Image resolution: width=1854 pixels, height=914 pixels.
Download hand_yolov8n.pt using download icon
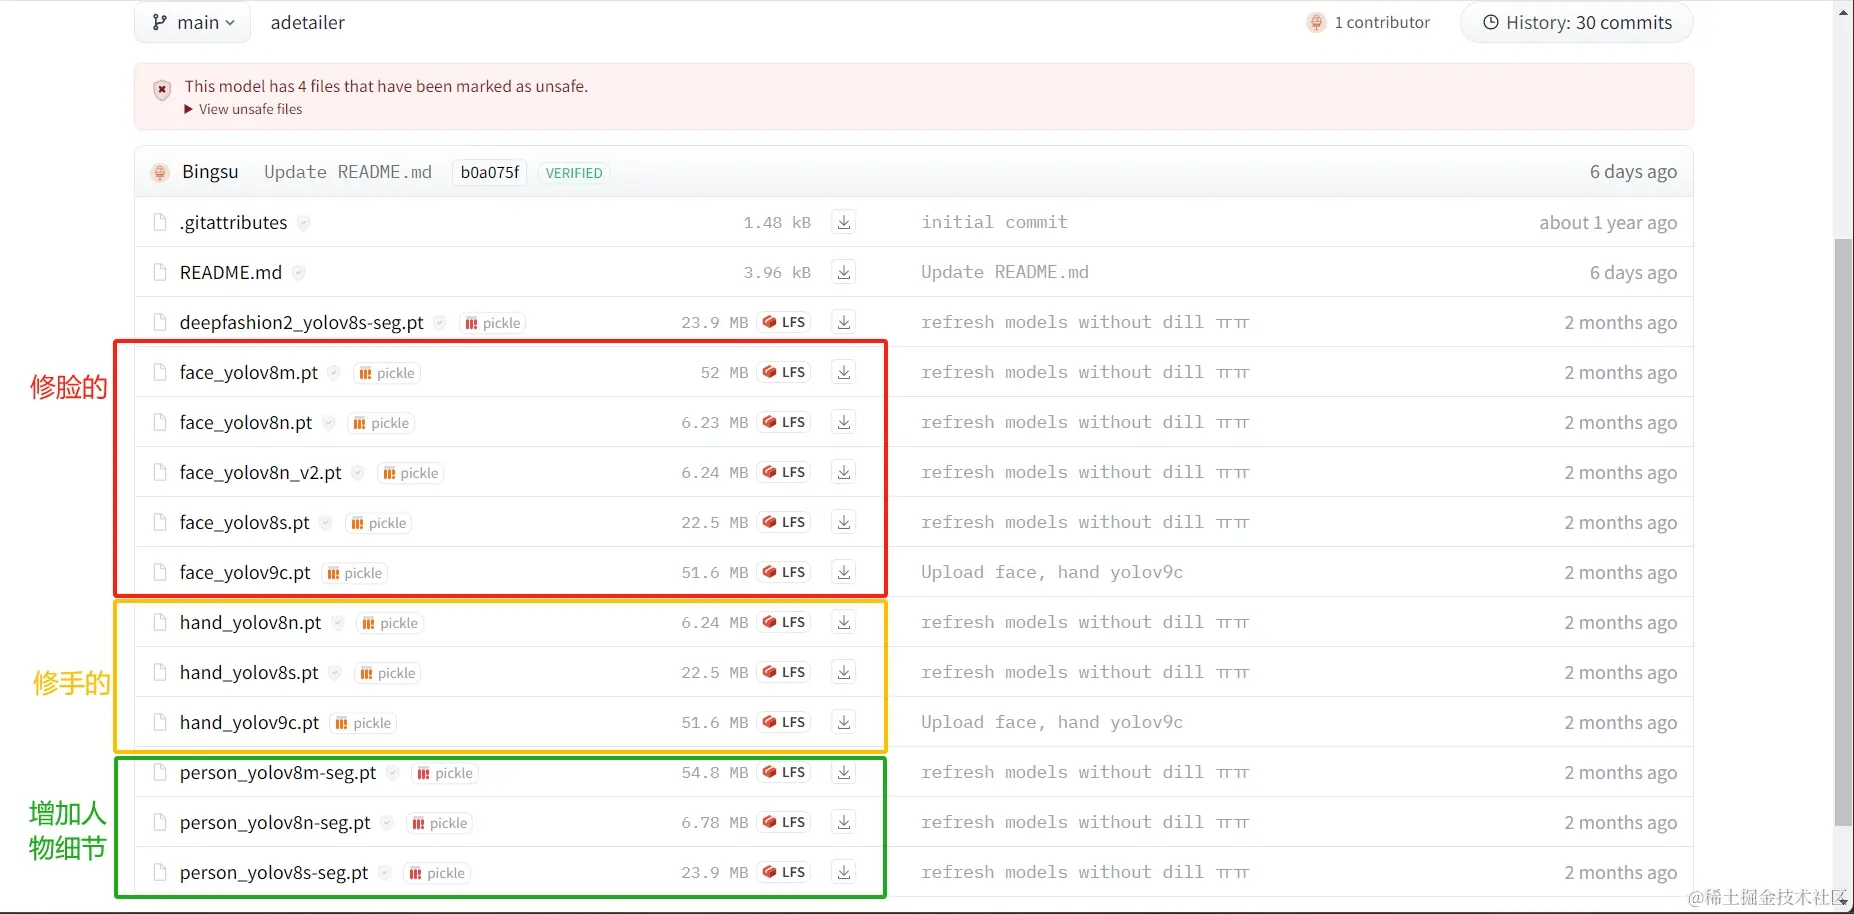(x=844, y=622)
